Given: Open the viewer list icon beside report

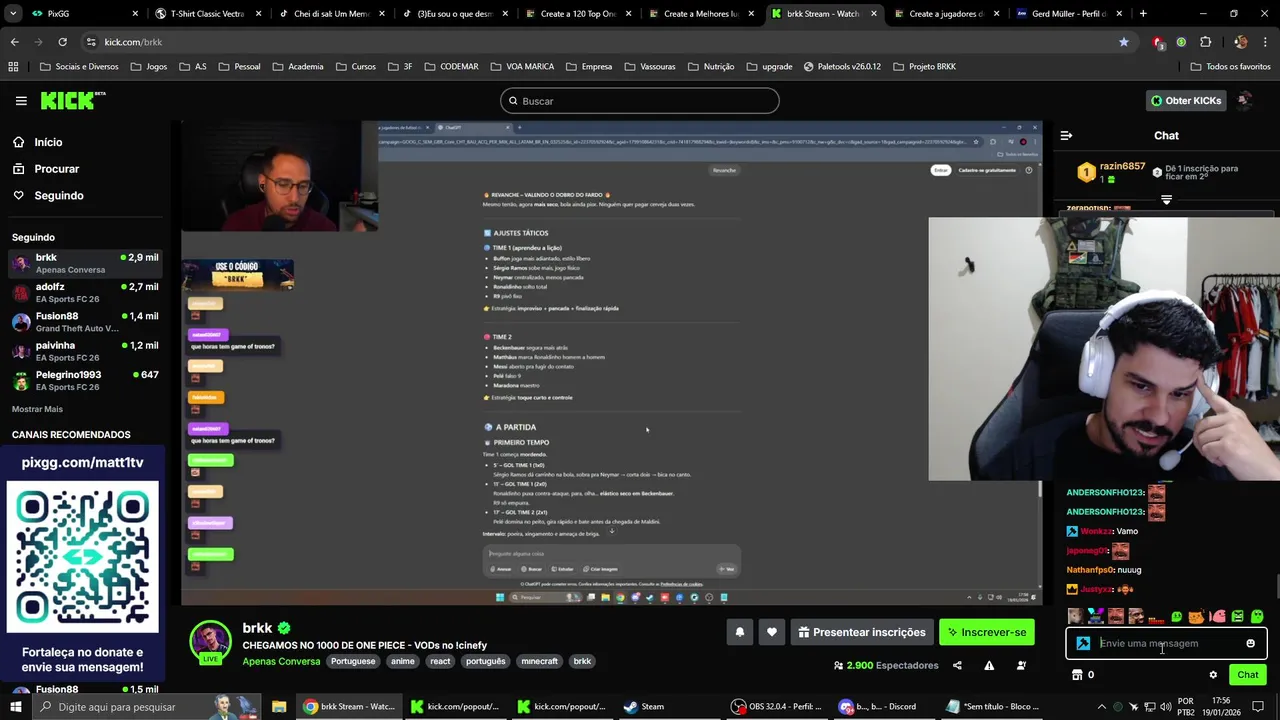Looking at the screenshot, I should [1021, 666].
